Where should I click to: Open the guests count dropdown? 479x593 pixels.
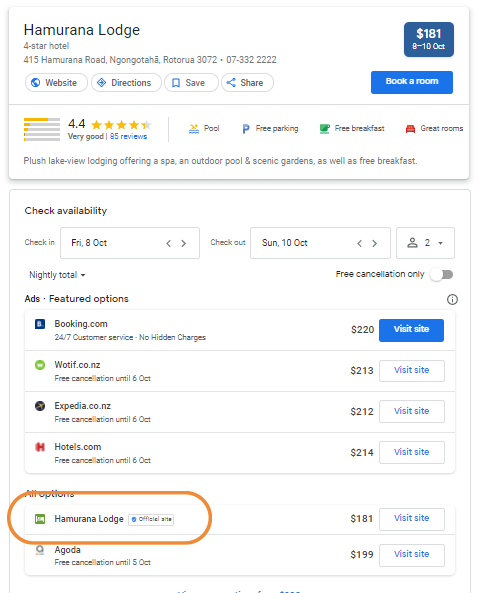tap(425, 243)
